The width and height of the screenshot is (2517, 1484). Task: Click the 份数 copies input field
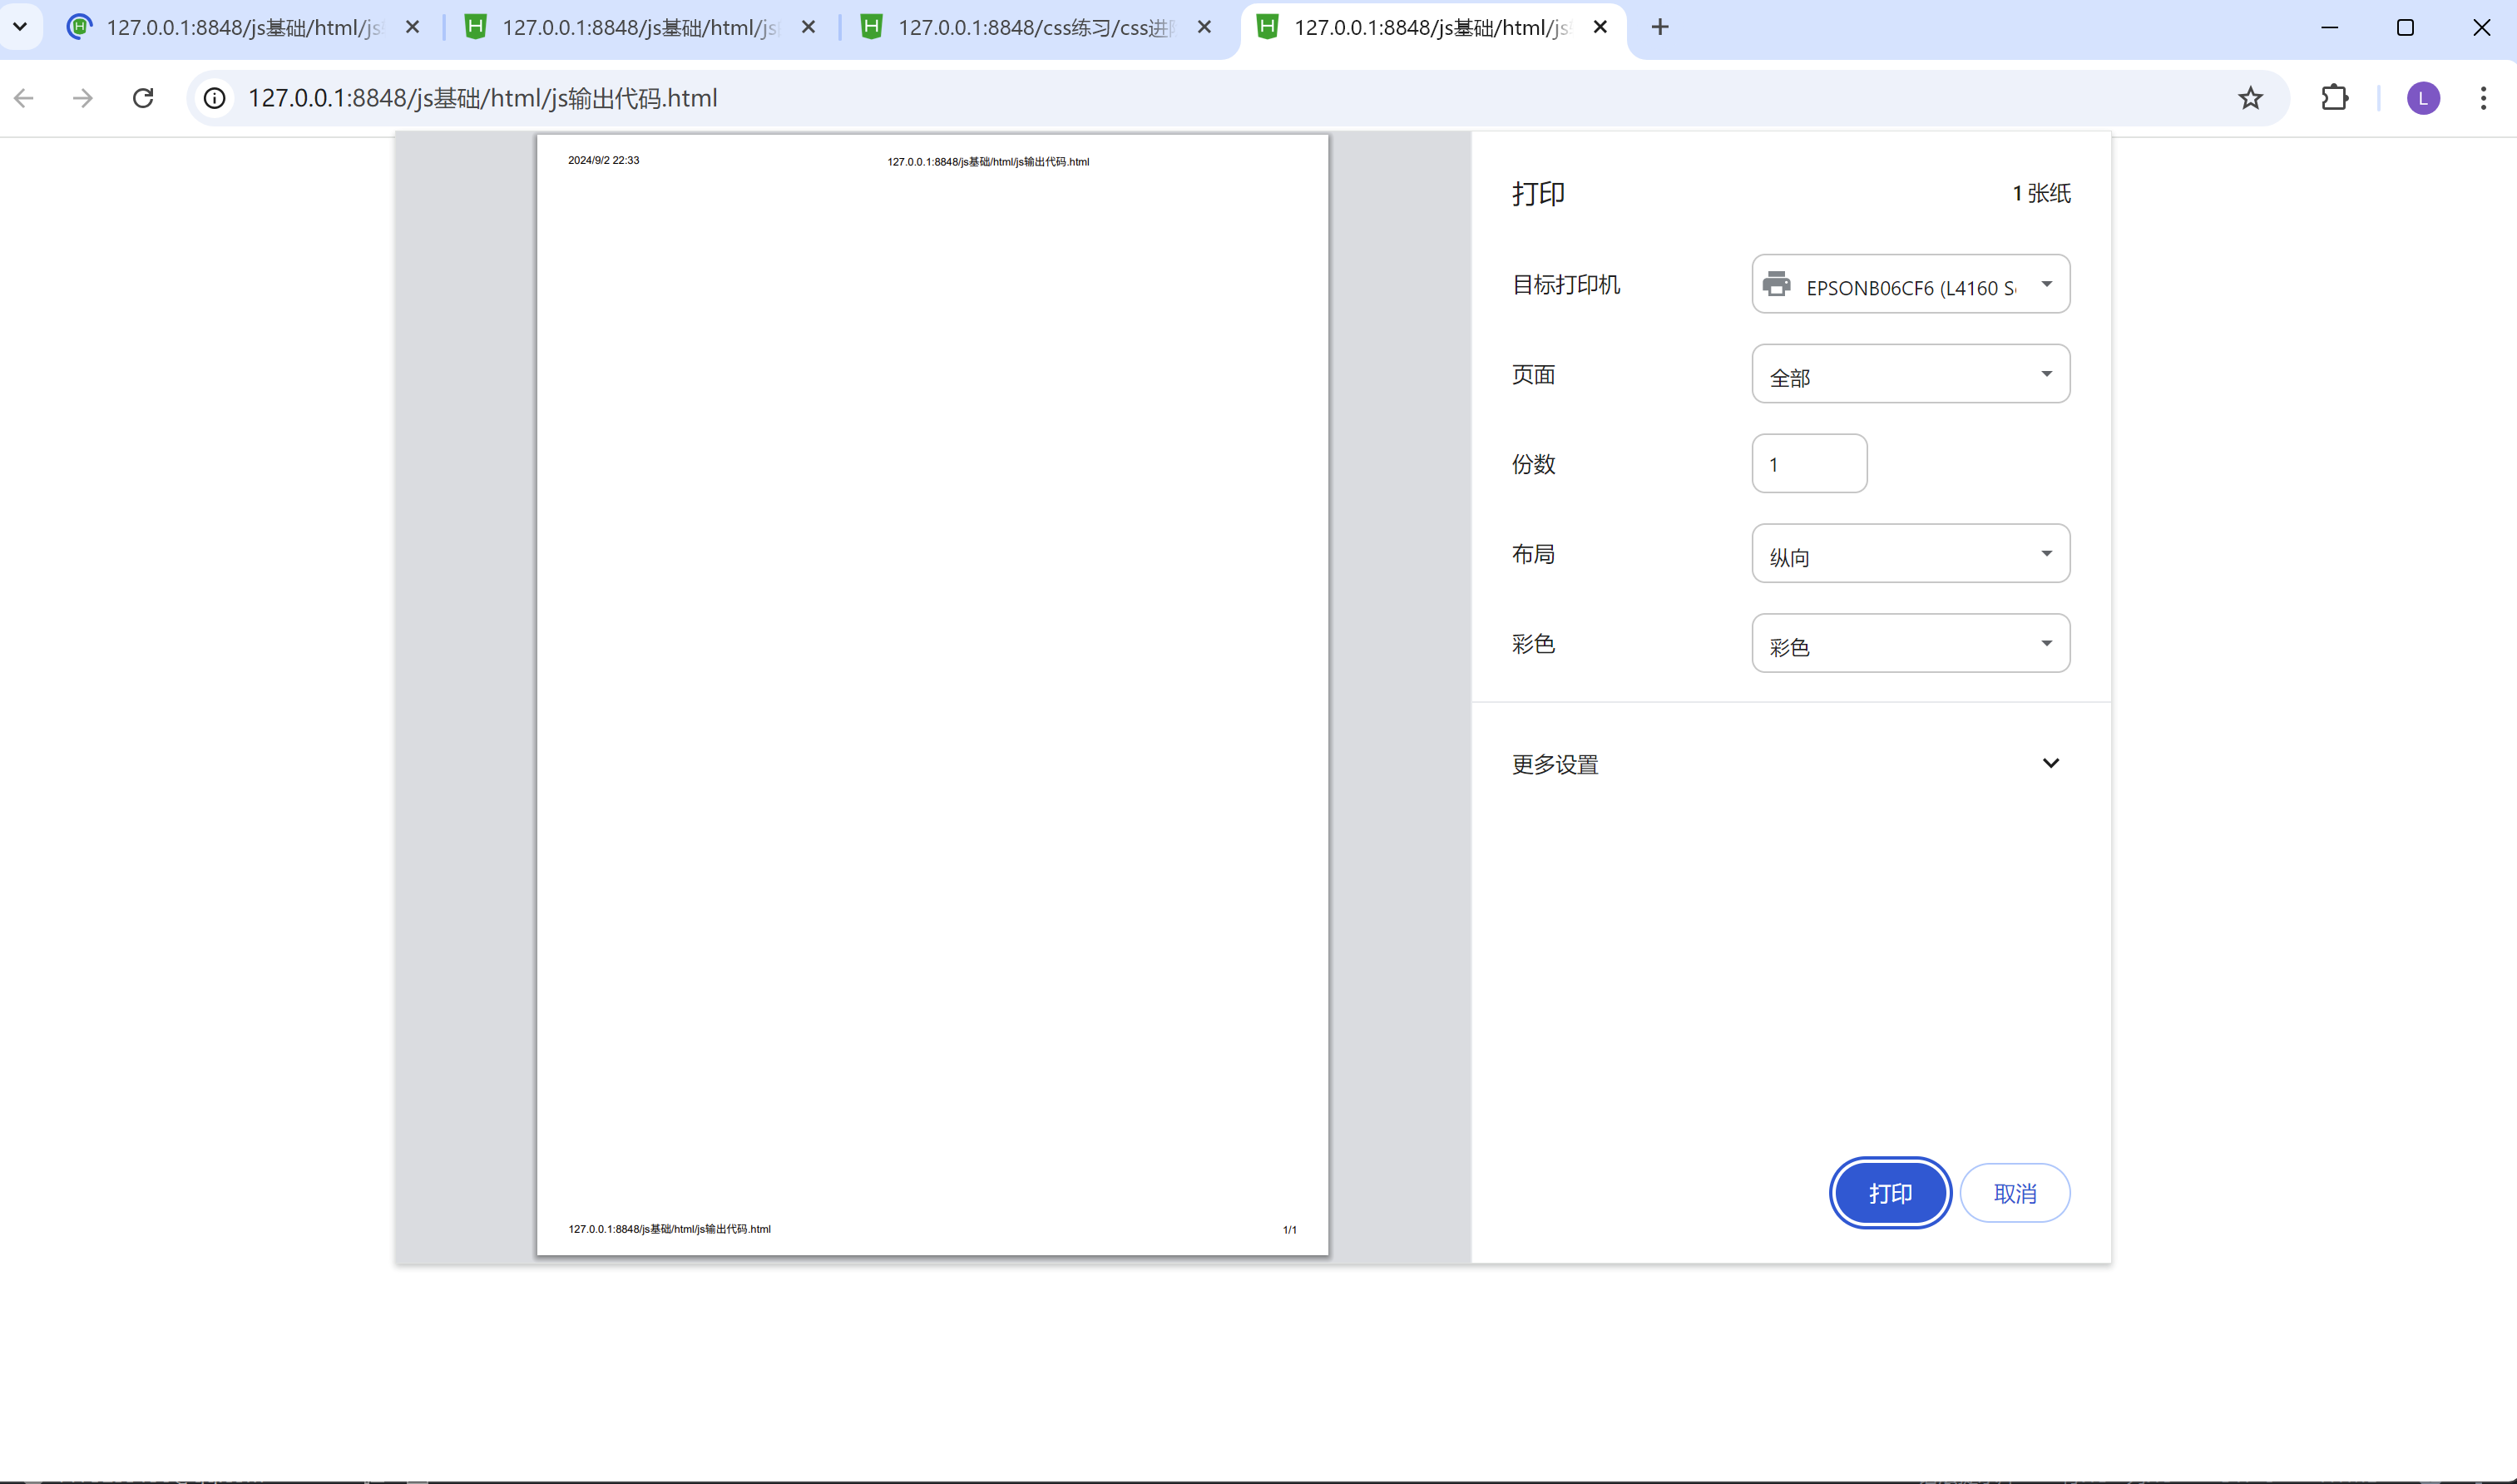(x=1809, y=464)
